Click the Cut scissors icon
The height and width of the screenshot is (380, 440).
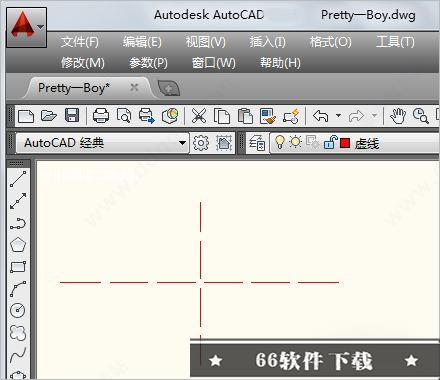(199, 116)
